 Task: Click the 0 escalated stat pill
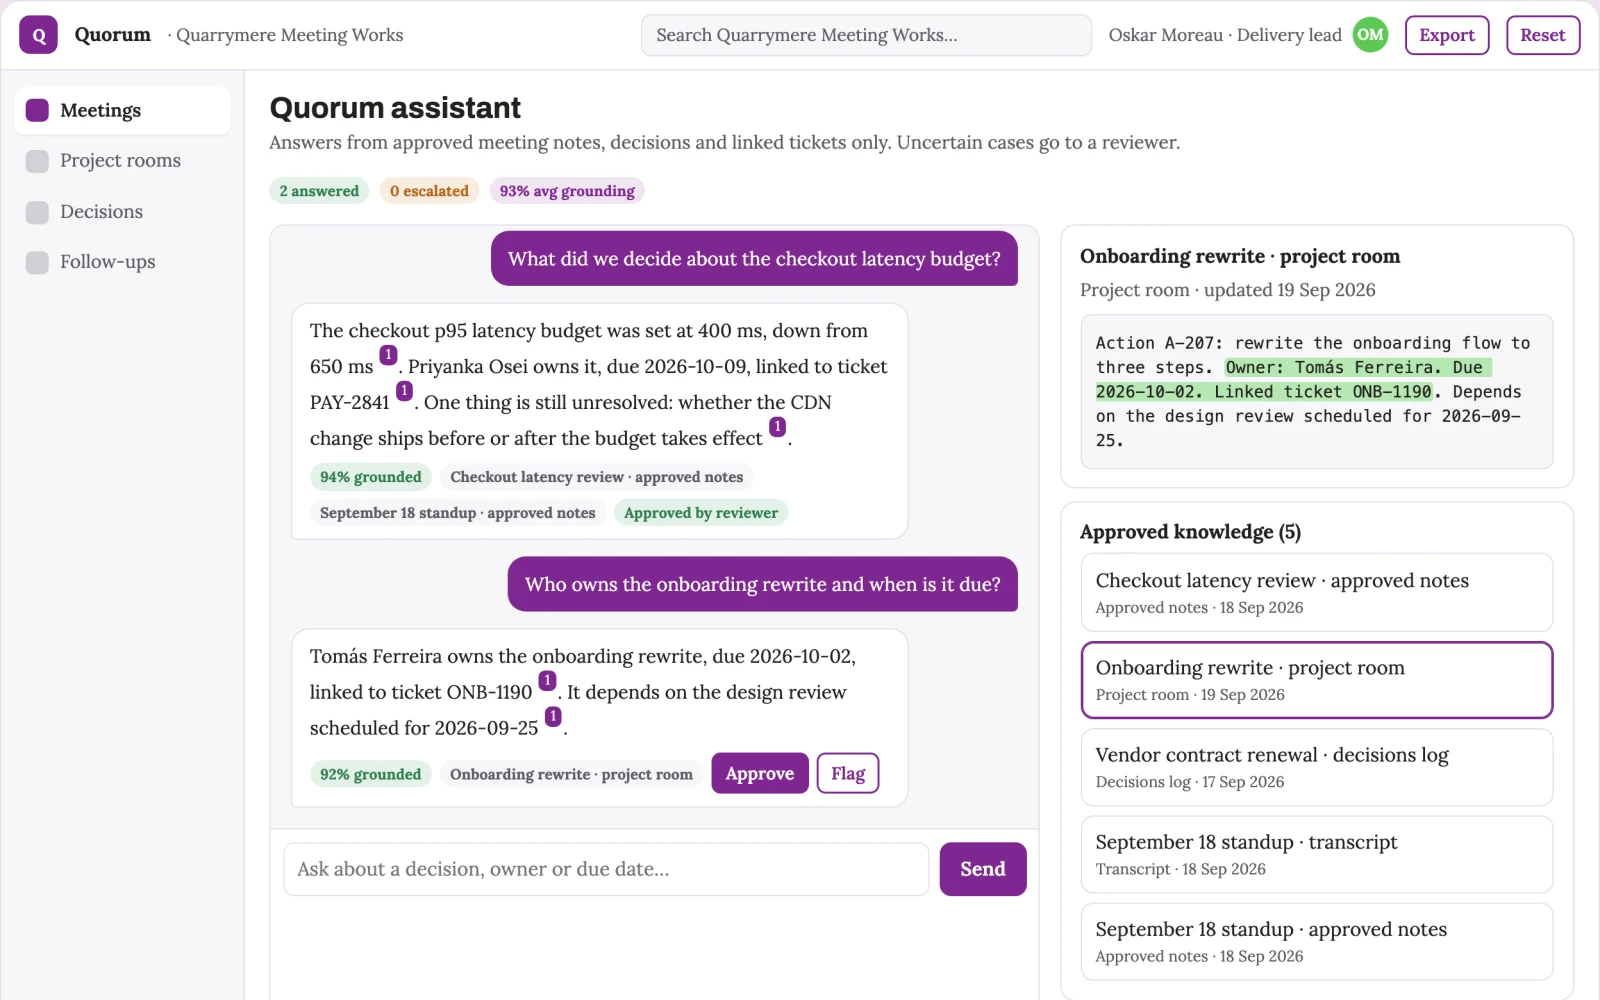429,191
